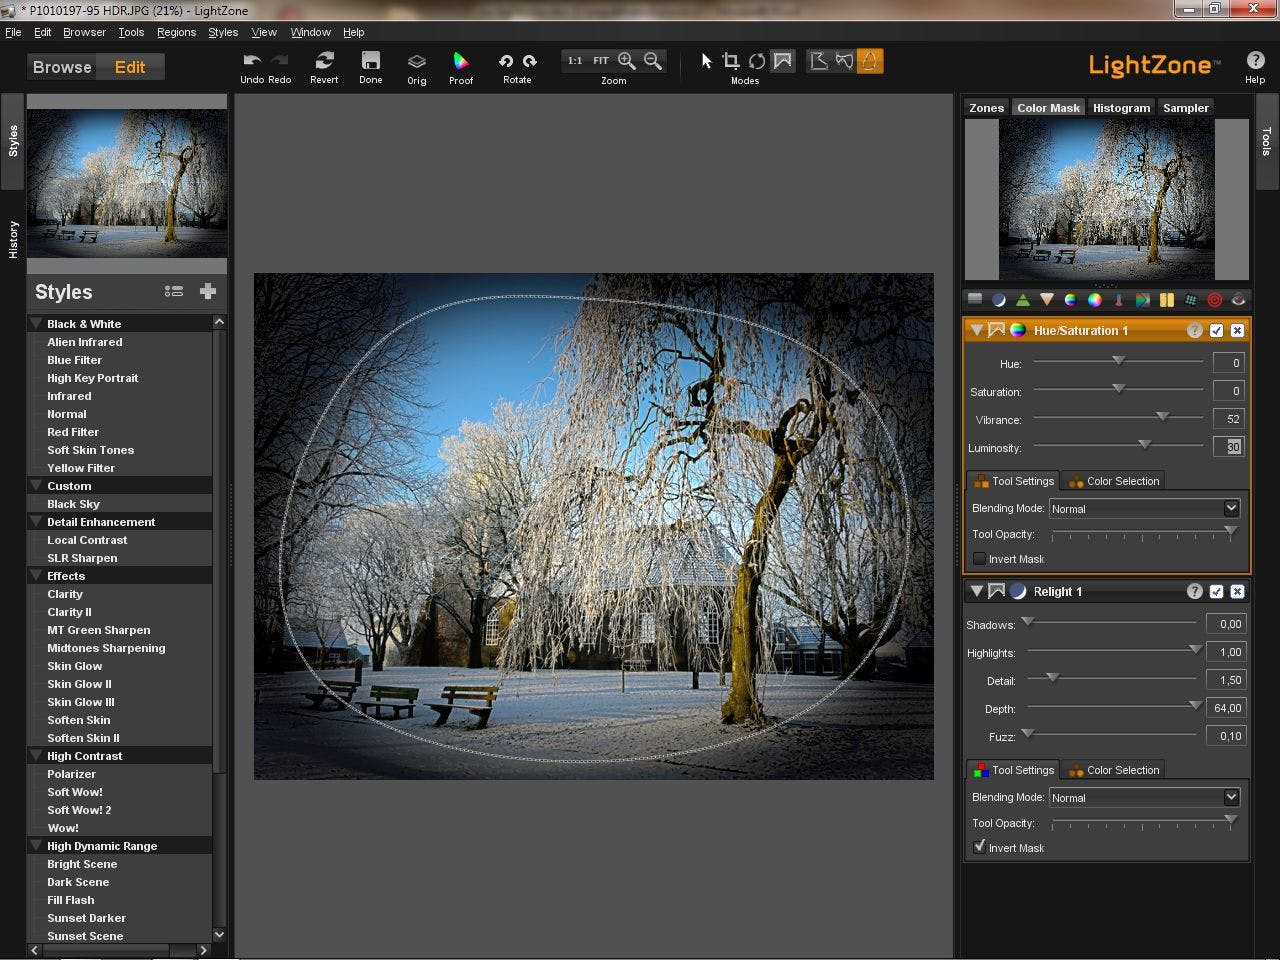The height and width of the screenshot is (960, 1280).
Task: Add a Relight tool from the moon icon
Action: (x=998, y=300)
